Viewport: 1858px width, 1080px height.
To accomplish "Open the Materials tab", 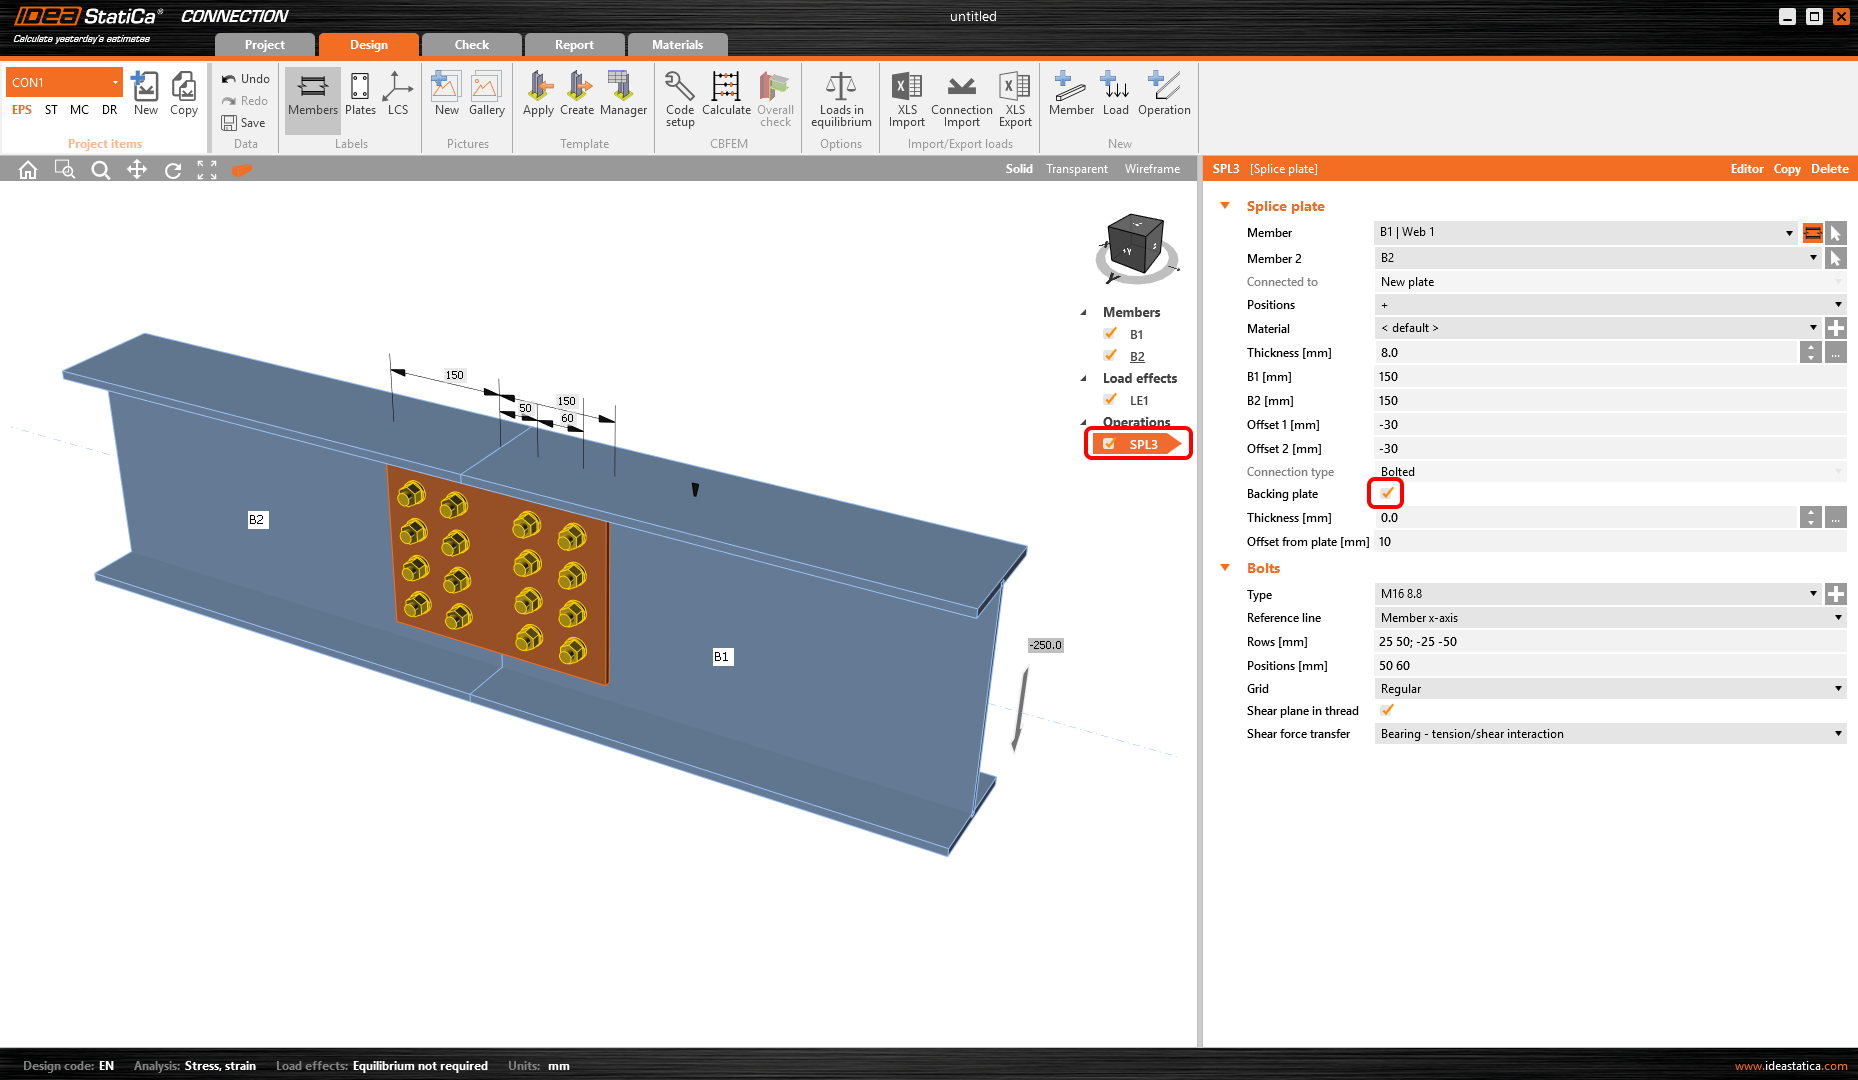I will coord(677,44).
